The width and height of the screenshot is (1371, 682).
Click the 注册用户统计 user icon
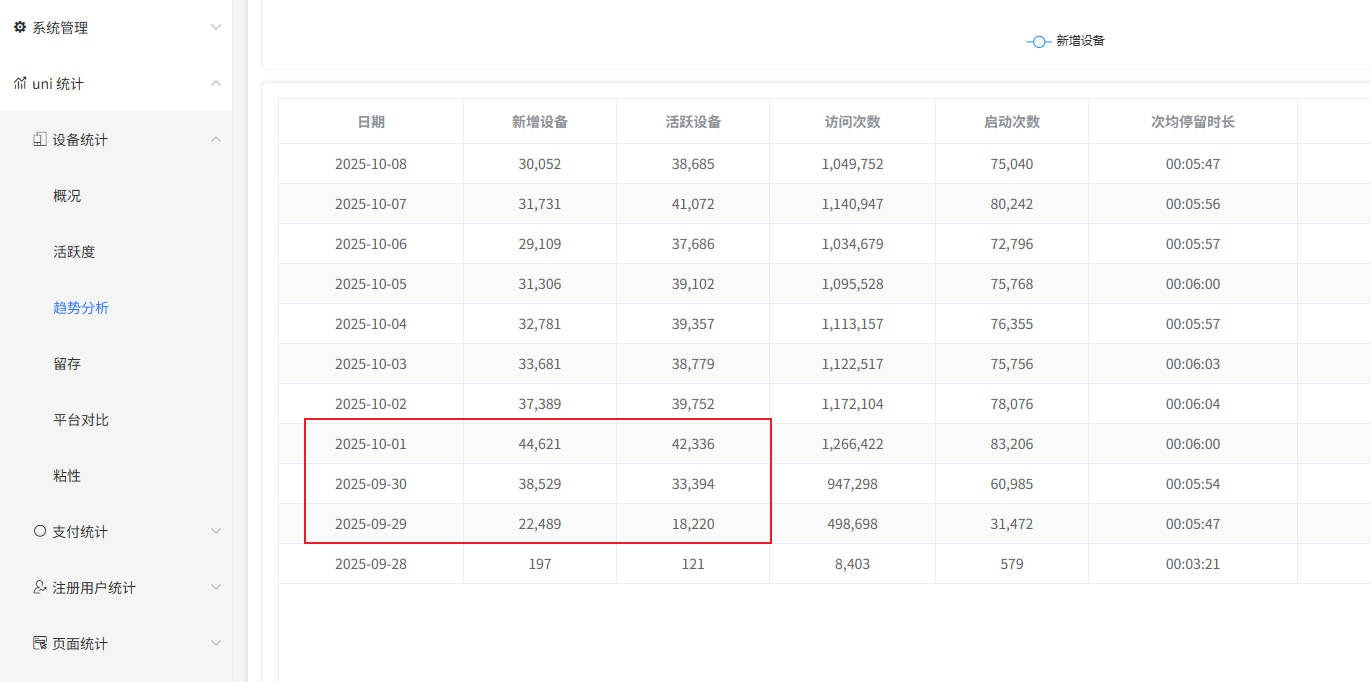point(40,588)
